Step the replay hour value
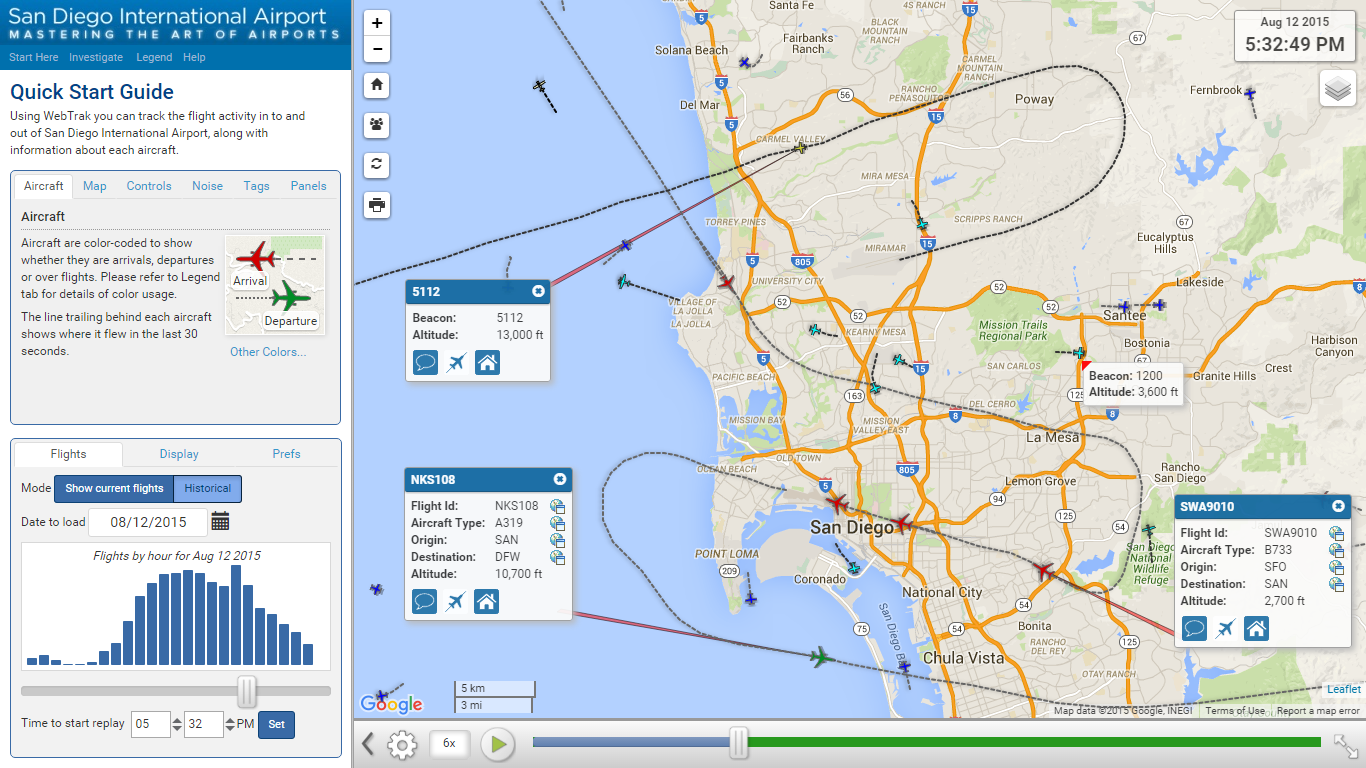The height and width of the screenshot is (768, 1366). [177, 724]
